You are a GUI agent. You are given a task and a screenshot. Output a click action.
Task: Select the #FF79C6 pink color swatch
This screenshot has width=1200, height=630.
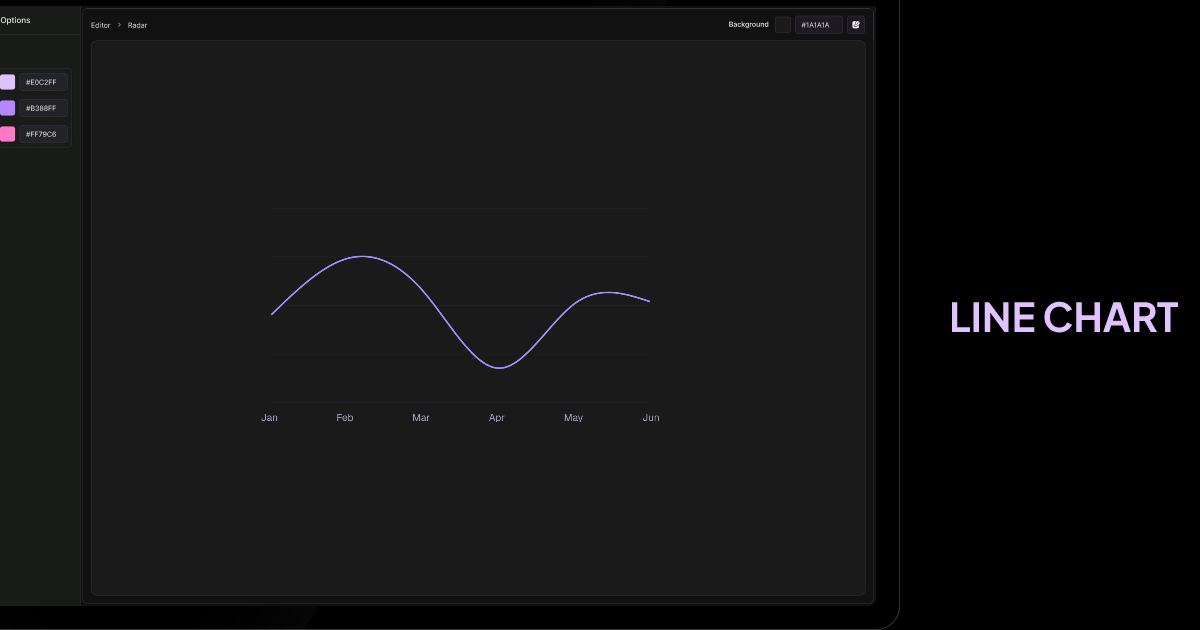point(8,133)
